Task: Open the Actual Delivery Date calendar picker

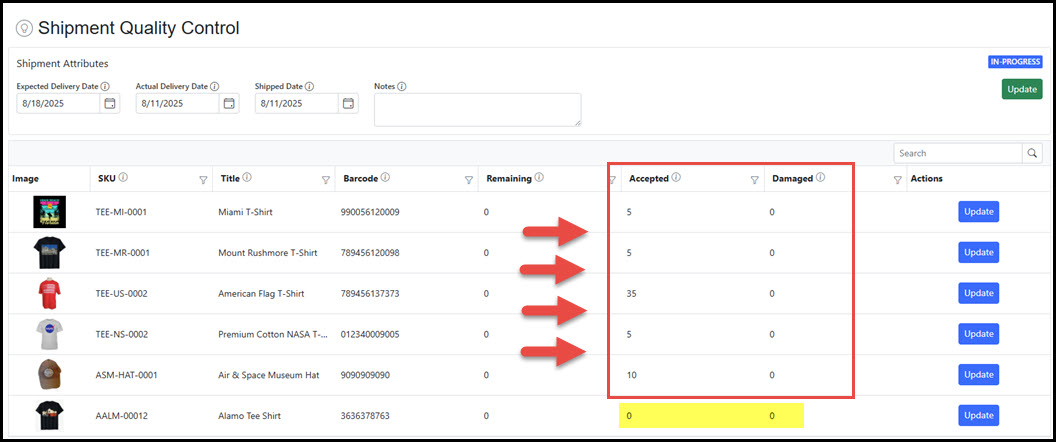Action: coord(229,103)
